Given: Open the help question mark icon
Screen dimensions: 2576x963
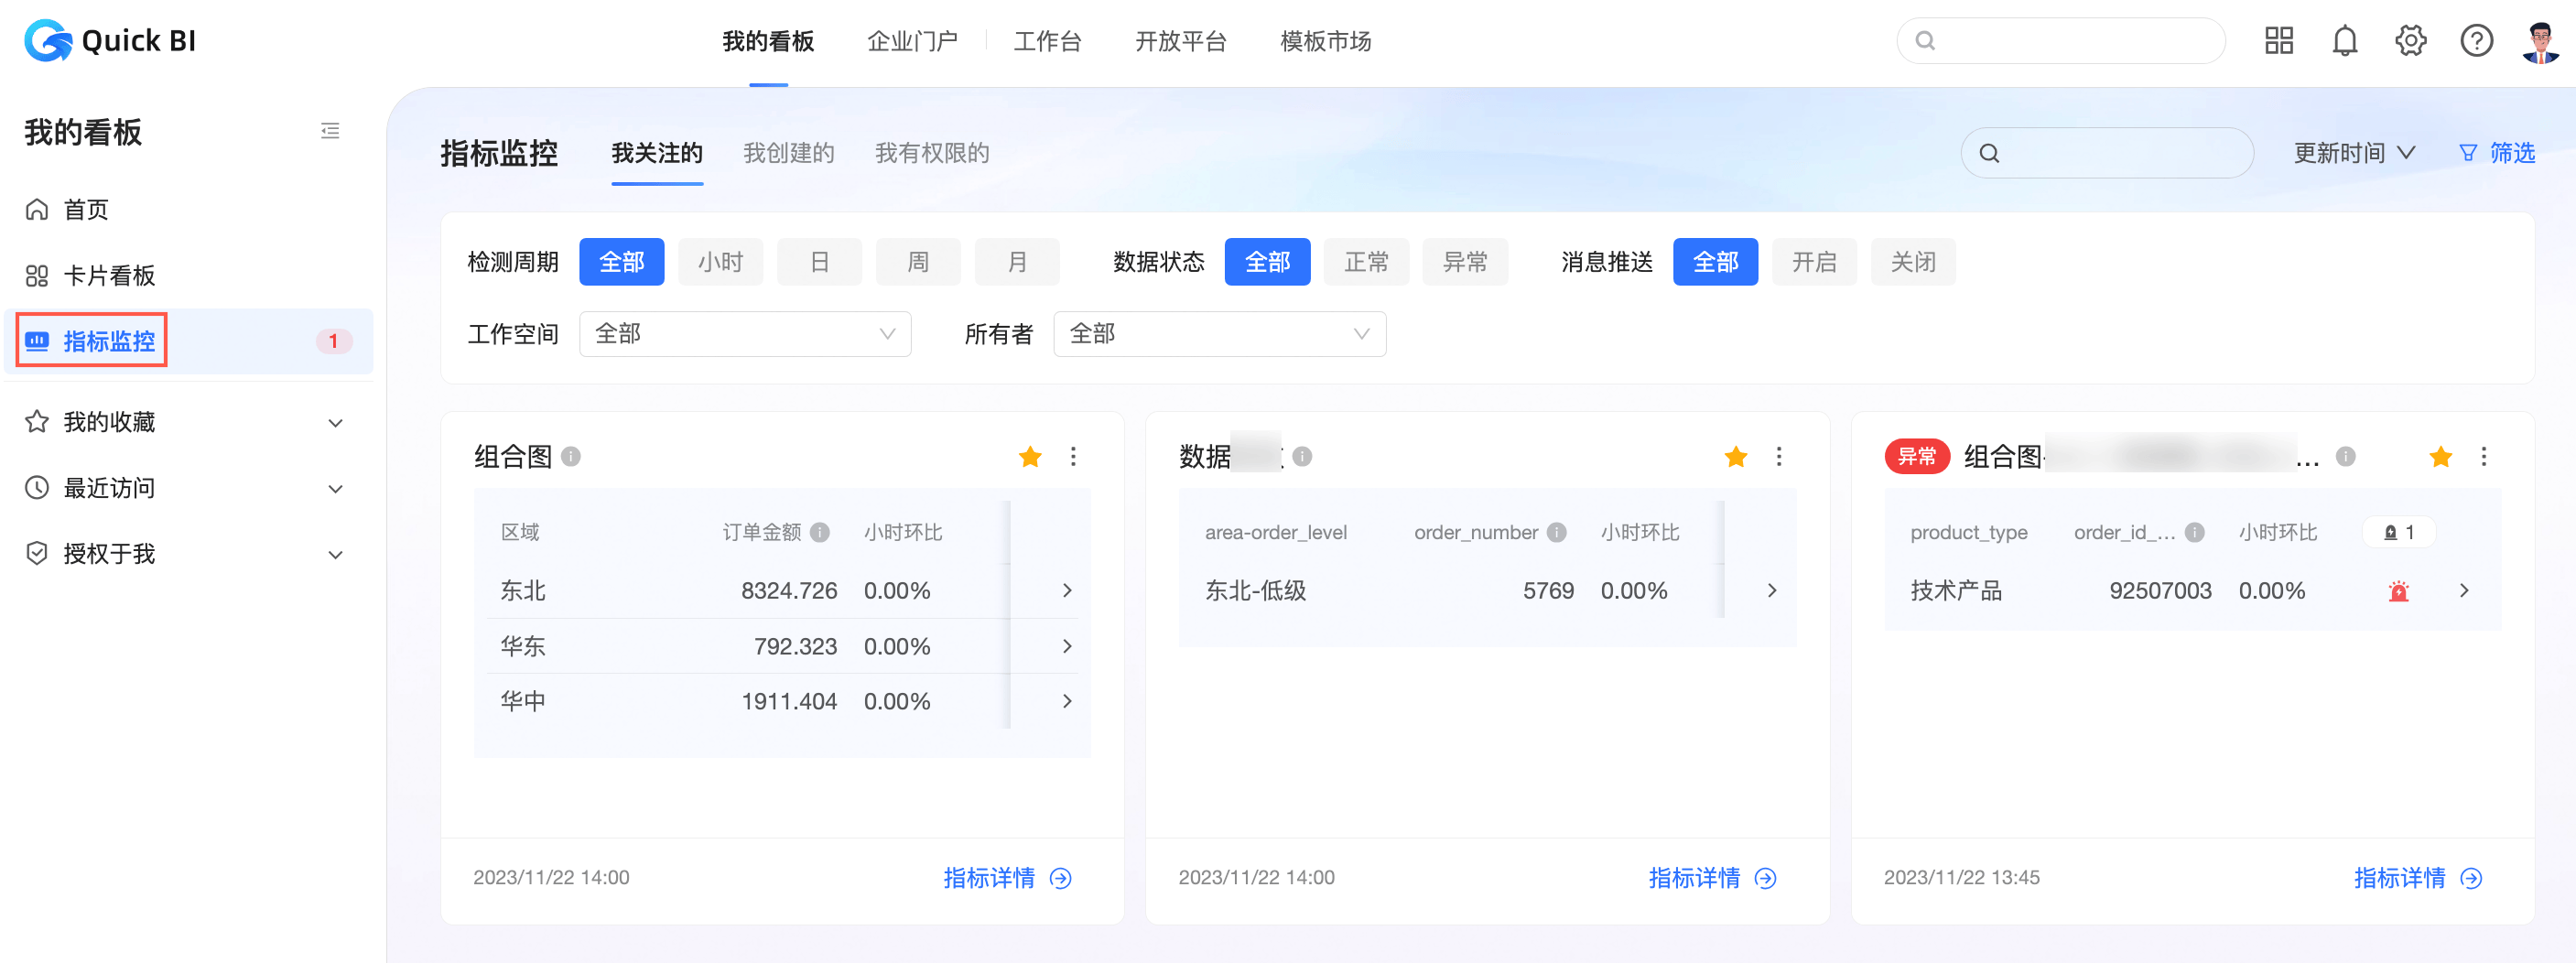Looking at the screenshot, I should coord(2476,41).
